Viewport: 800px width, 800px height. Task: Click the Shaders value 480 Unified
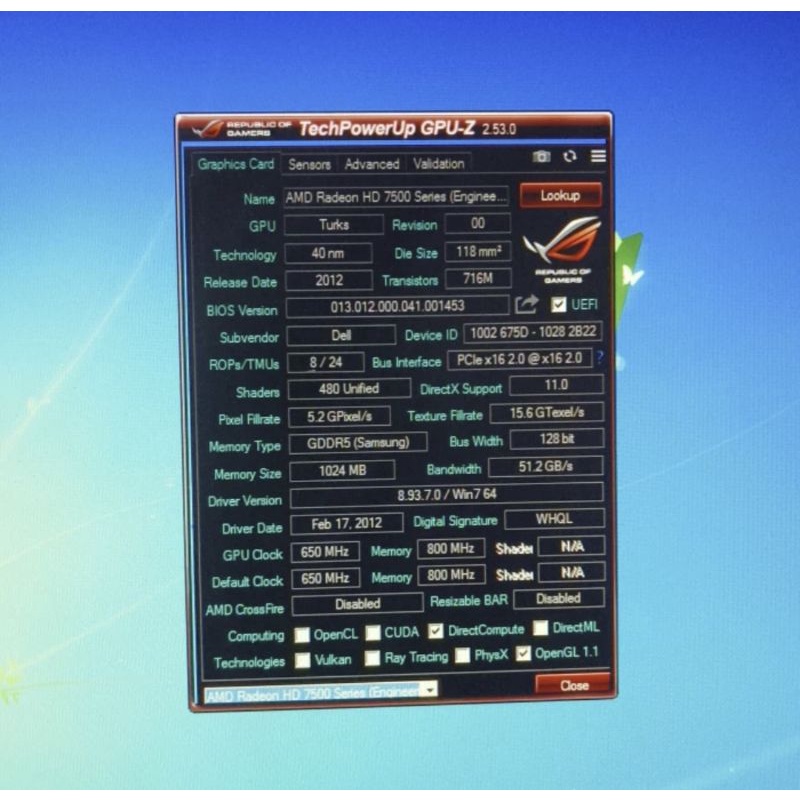349,389
